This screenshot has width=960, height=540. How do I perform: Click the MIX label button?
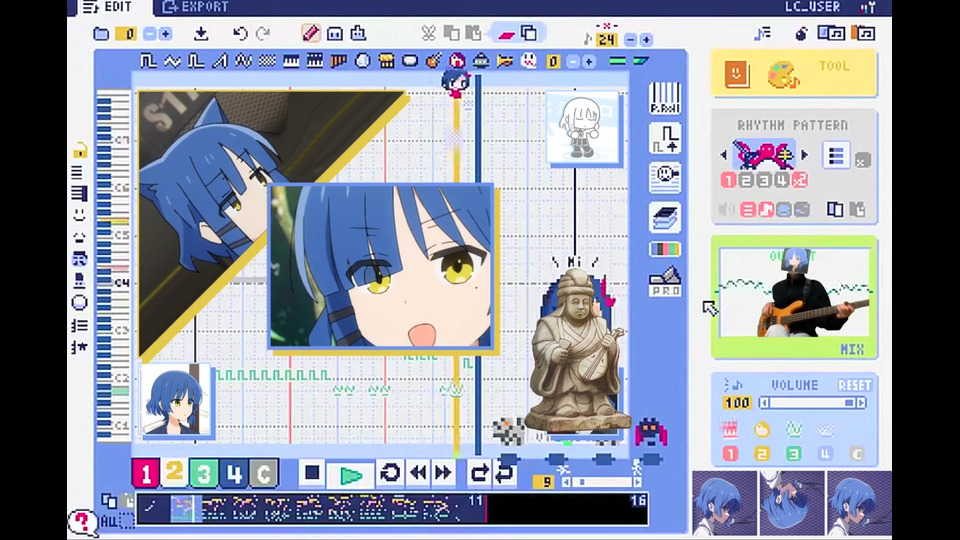pos(852,350)
